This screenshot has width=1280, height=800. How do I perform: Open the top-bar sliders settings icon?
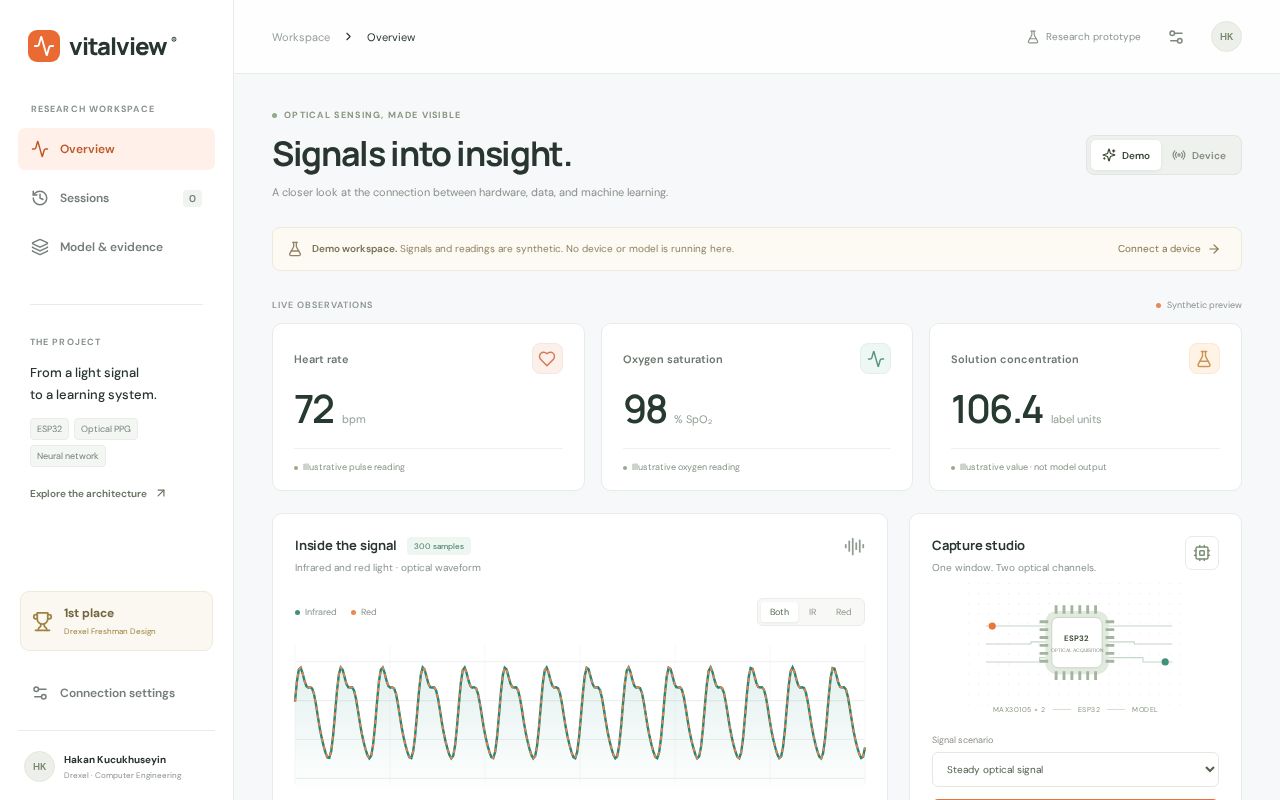coord(1176,37)
